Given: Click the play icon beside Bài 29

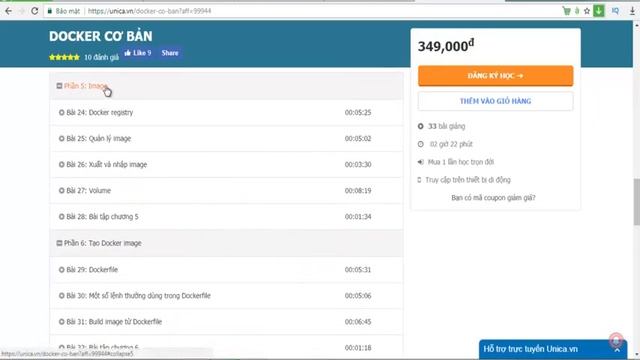Looking at the screenshot, I should pos(62,269).
